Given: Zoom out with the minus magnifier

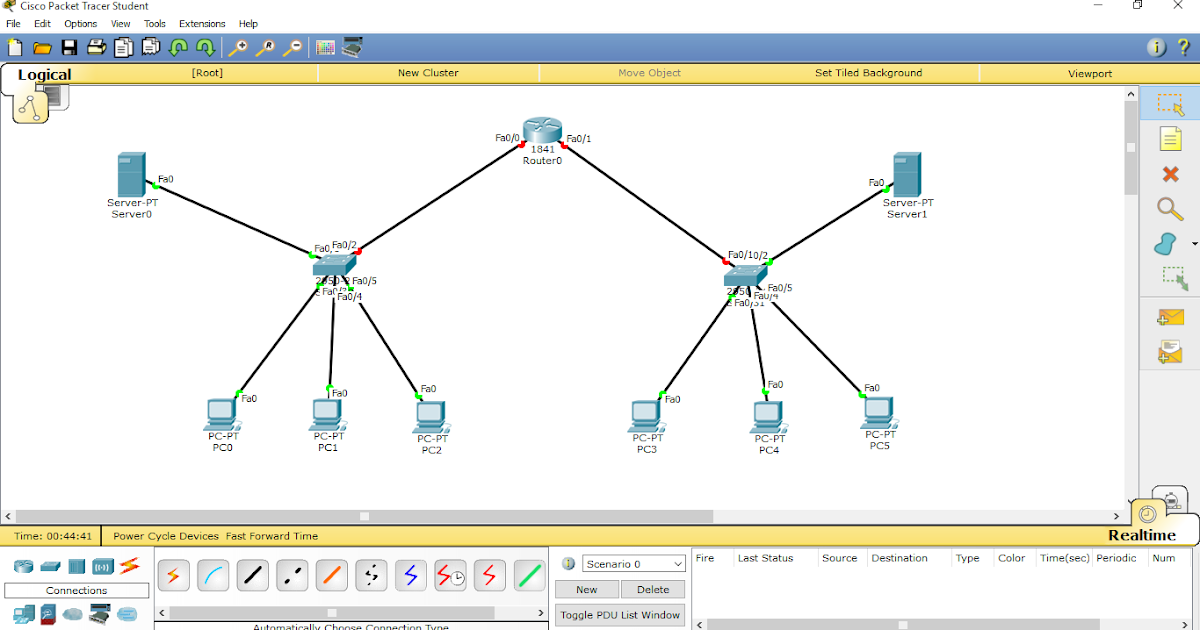Looking at the screenshot, I should (x=292, y=47).
